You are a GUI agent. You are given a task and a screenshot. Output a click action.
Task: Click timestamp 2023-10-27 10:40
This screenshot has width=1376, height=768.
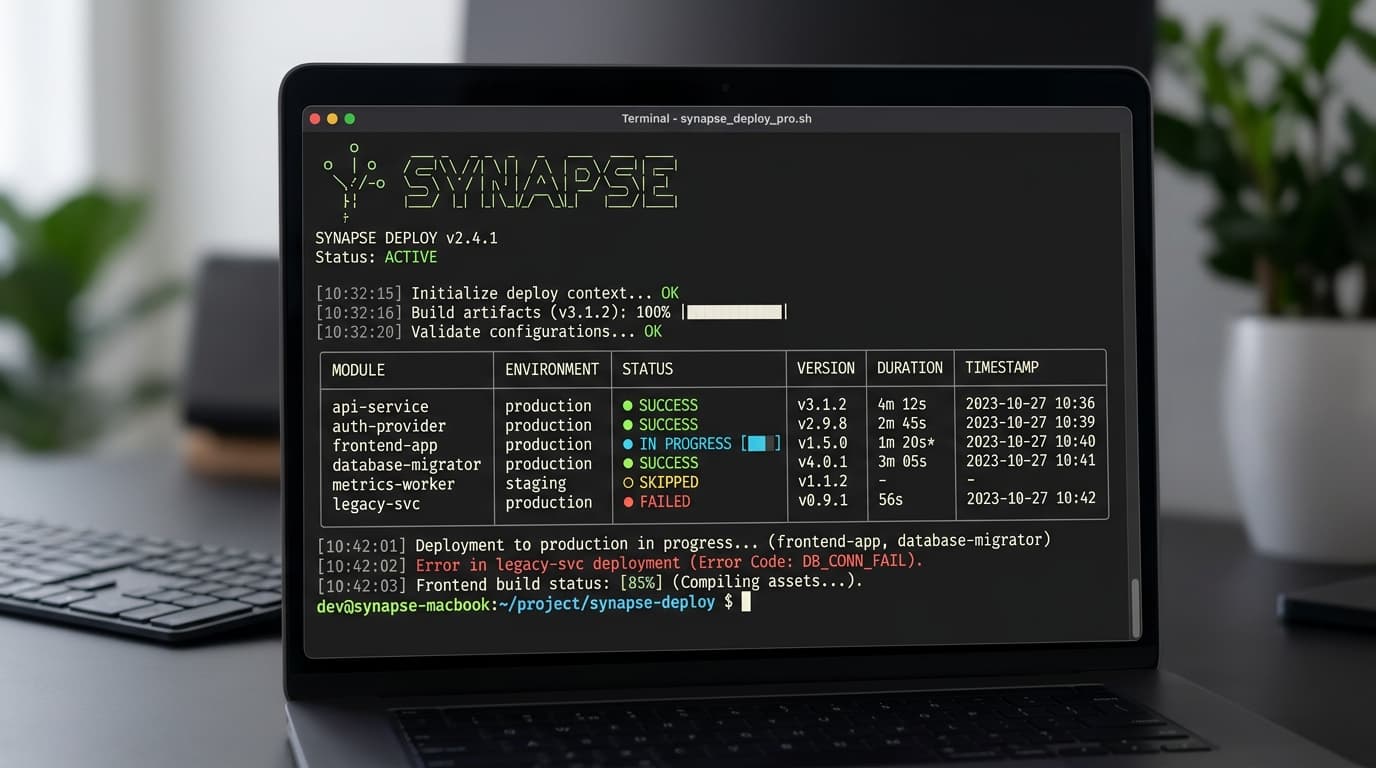[x=1030, y=441]
